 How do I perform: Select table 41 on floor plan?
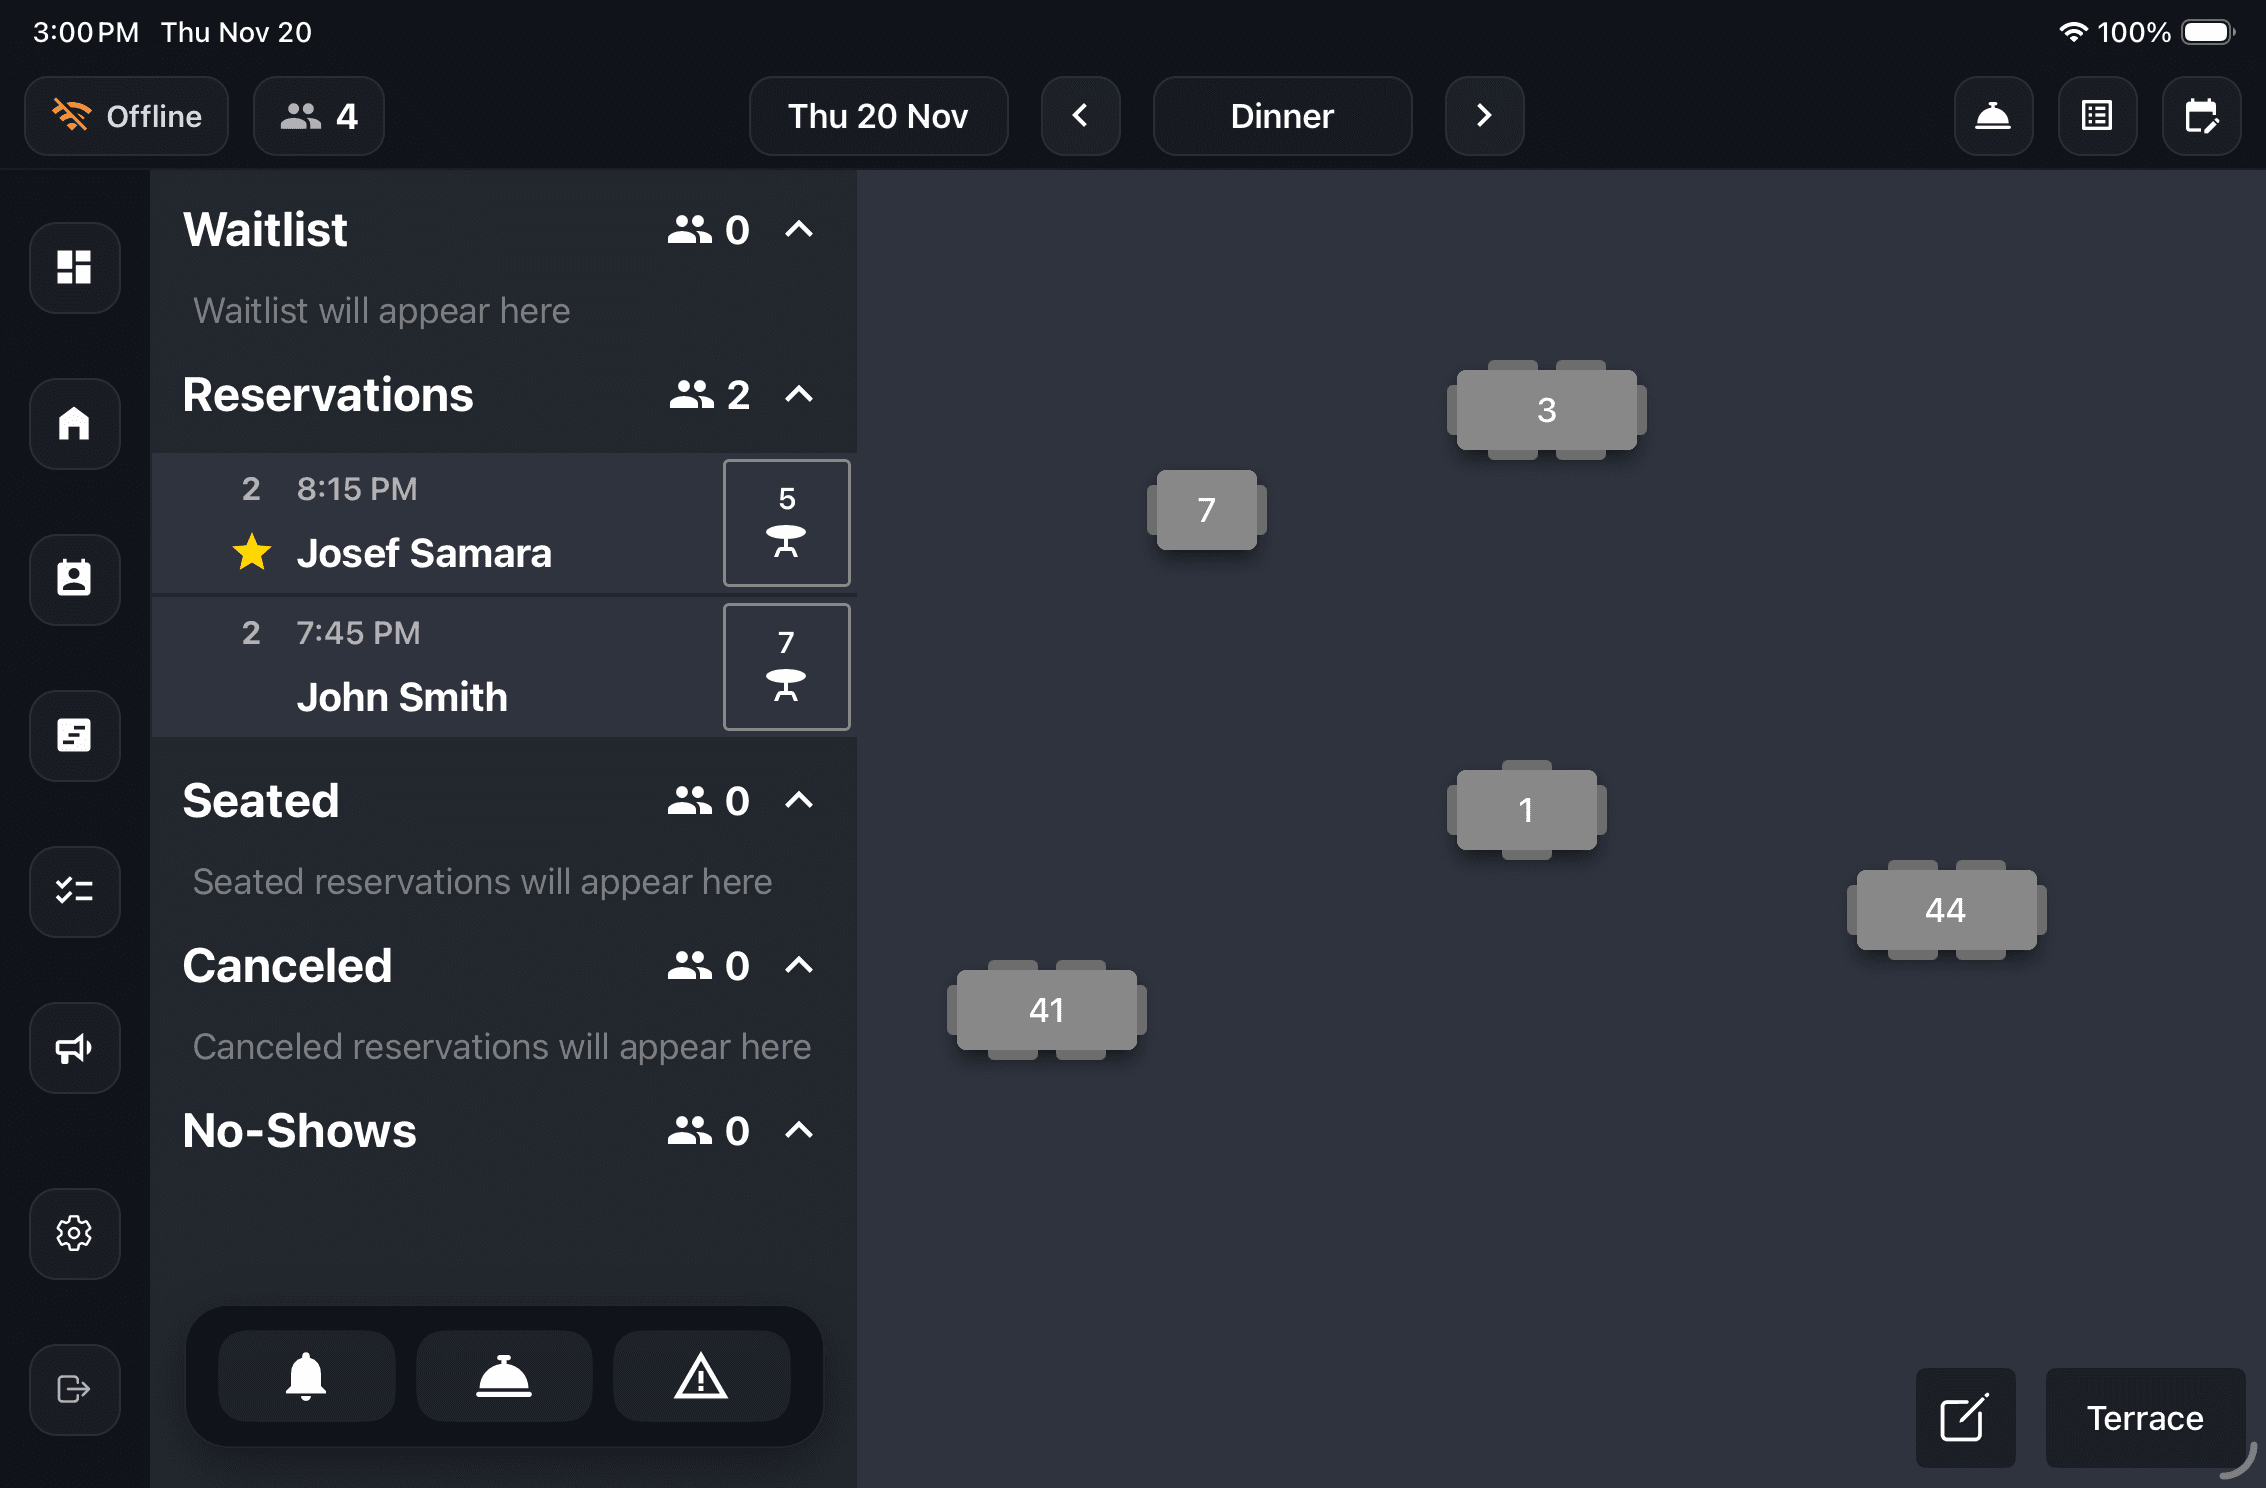(1046, 1010)
